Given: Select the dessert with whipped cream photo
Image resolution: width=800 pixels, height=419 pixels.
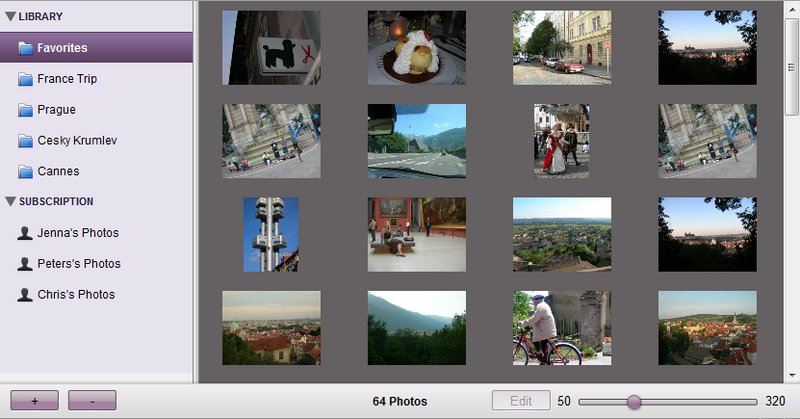Looking at the screenshot, I should pos(417,48).
